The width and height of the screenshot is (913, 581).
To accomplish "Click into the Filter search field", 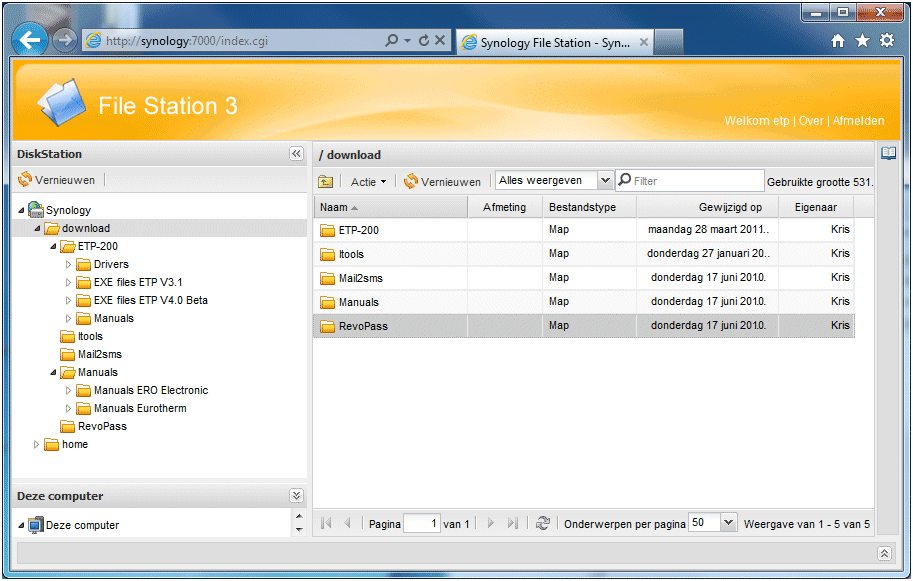I will 690,180.
